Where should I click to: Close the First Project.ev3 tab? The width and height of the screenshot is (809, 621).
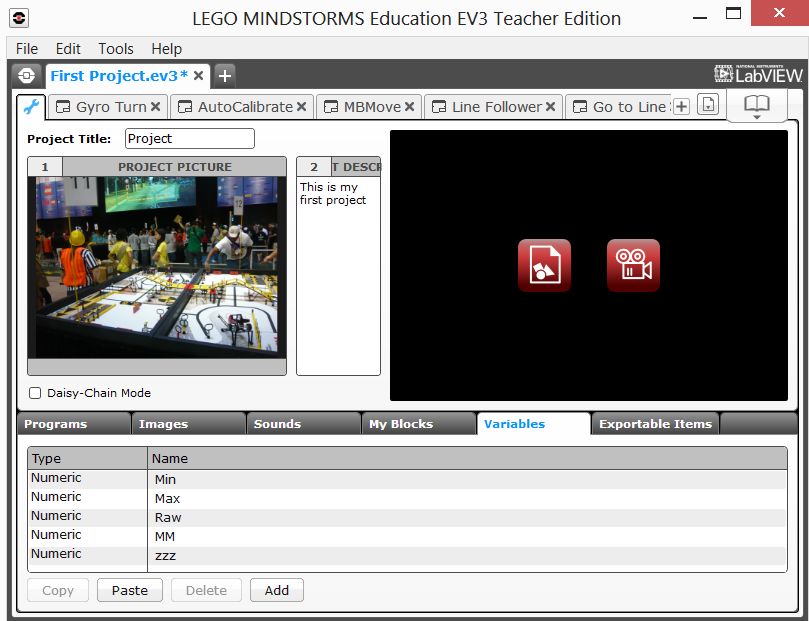coord(199,76)
